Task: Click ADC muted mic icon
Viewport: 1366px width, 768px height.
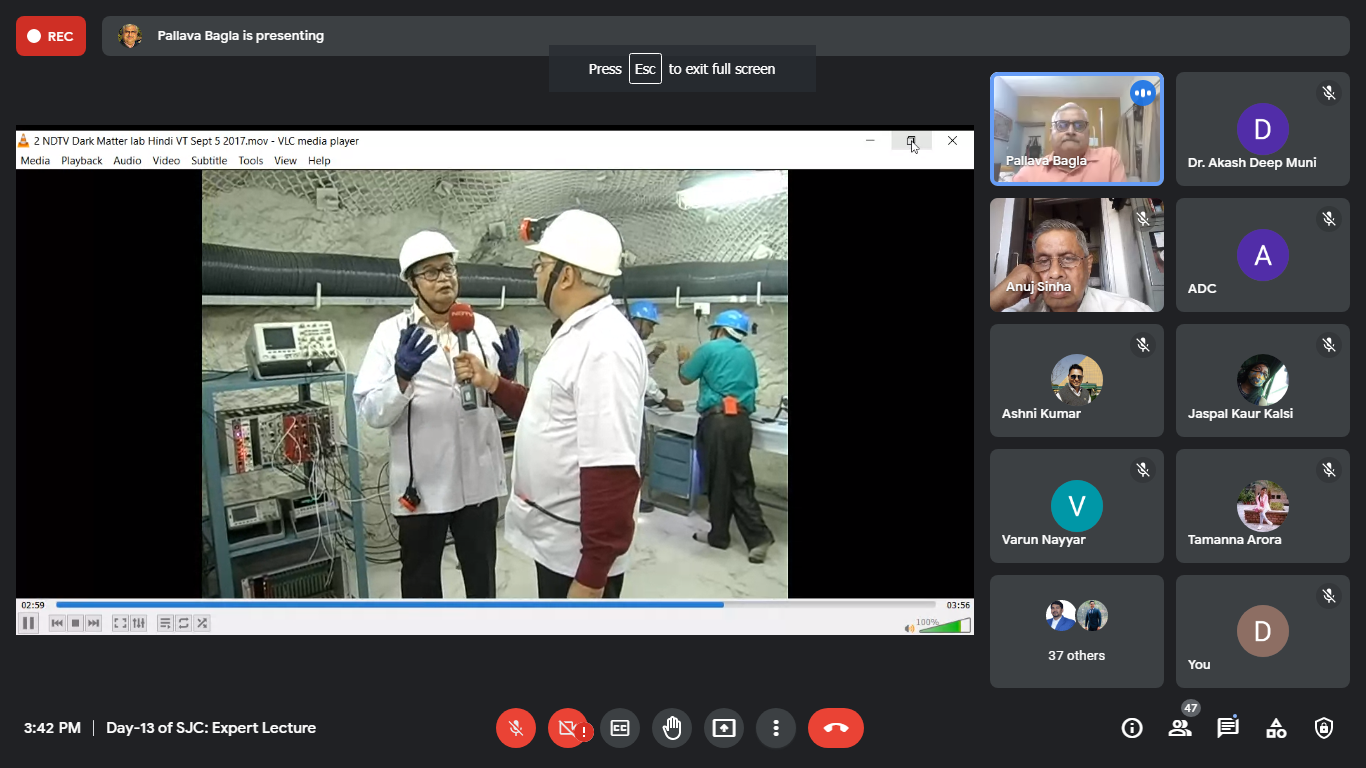Action: tap(1329, 218)
